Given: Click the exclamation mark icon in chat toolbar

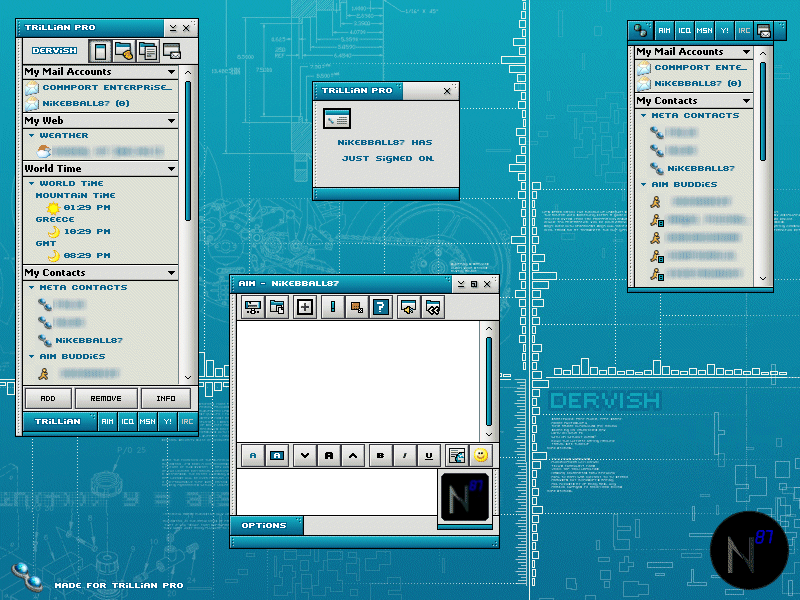Looking at the screenshot, I should click(x=333, y=307).
